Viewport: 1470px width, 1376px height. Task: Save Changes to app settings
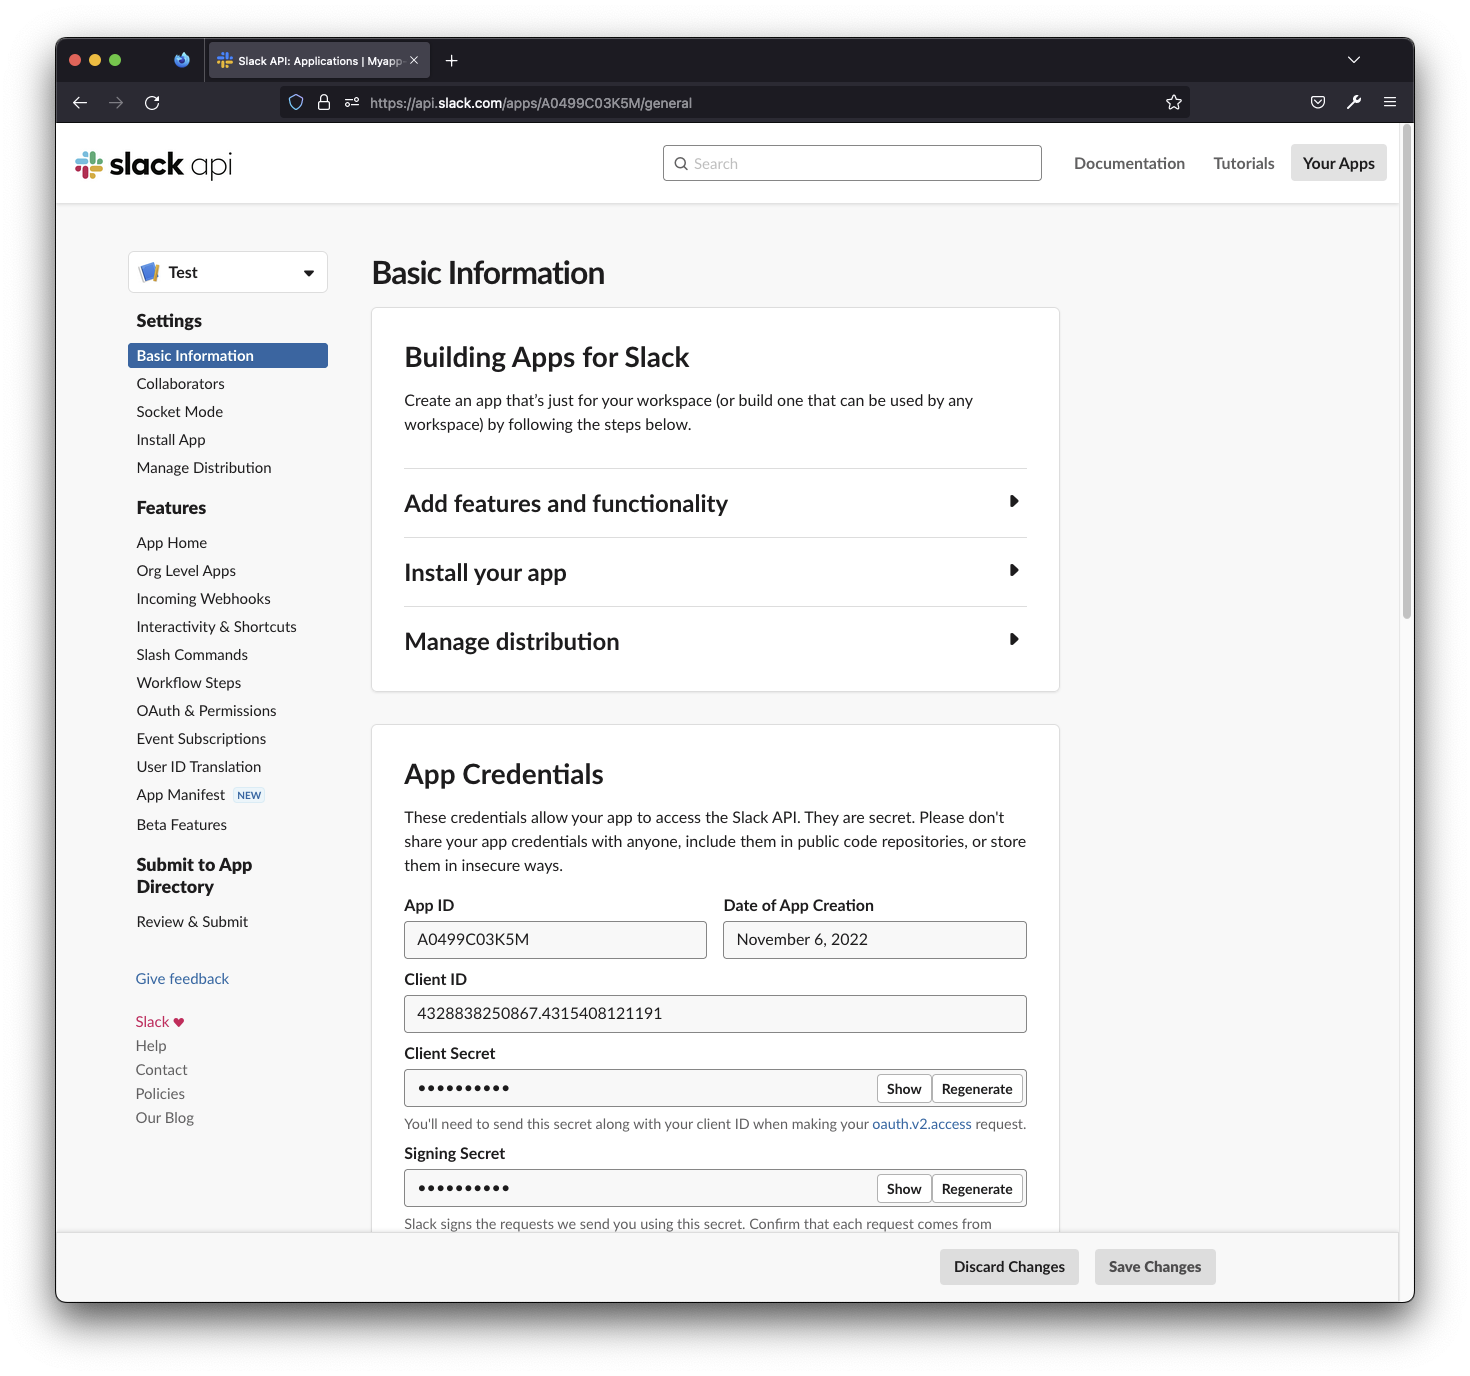(x=1154, y=1266)
